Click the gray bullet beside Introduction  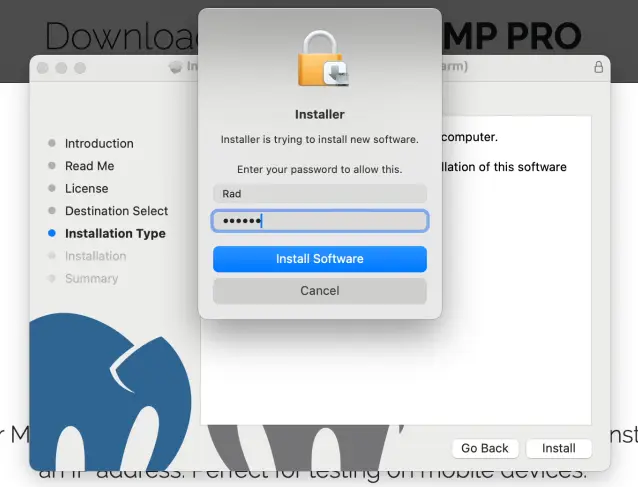pos(52,143)
